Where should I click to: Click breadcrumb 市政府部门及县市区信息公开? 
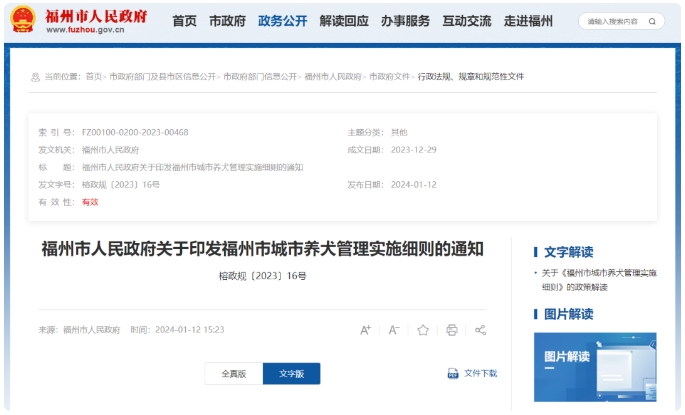click(163, 77)
